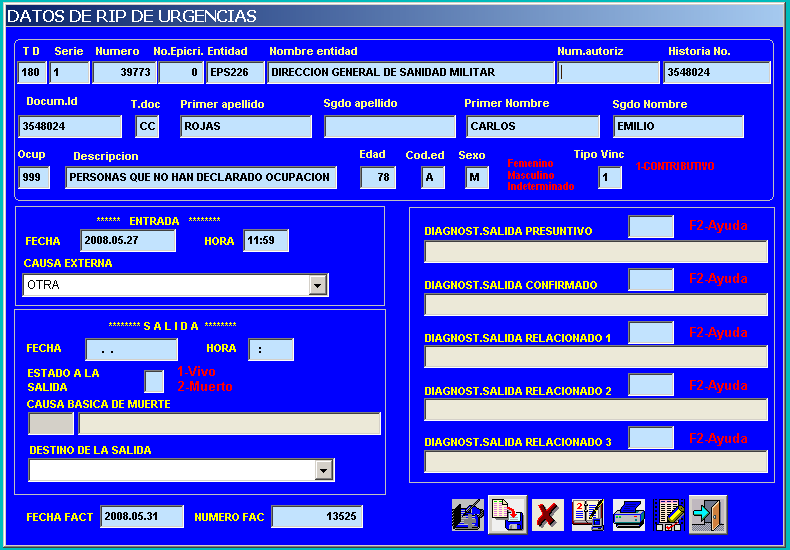Click the DIAGNOST.SALIDA PRESUNTIVO code box
The height and width of the screenshot is (550, 790).
[651, 227]
